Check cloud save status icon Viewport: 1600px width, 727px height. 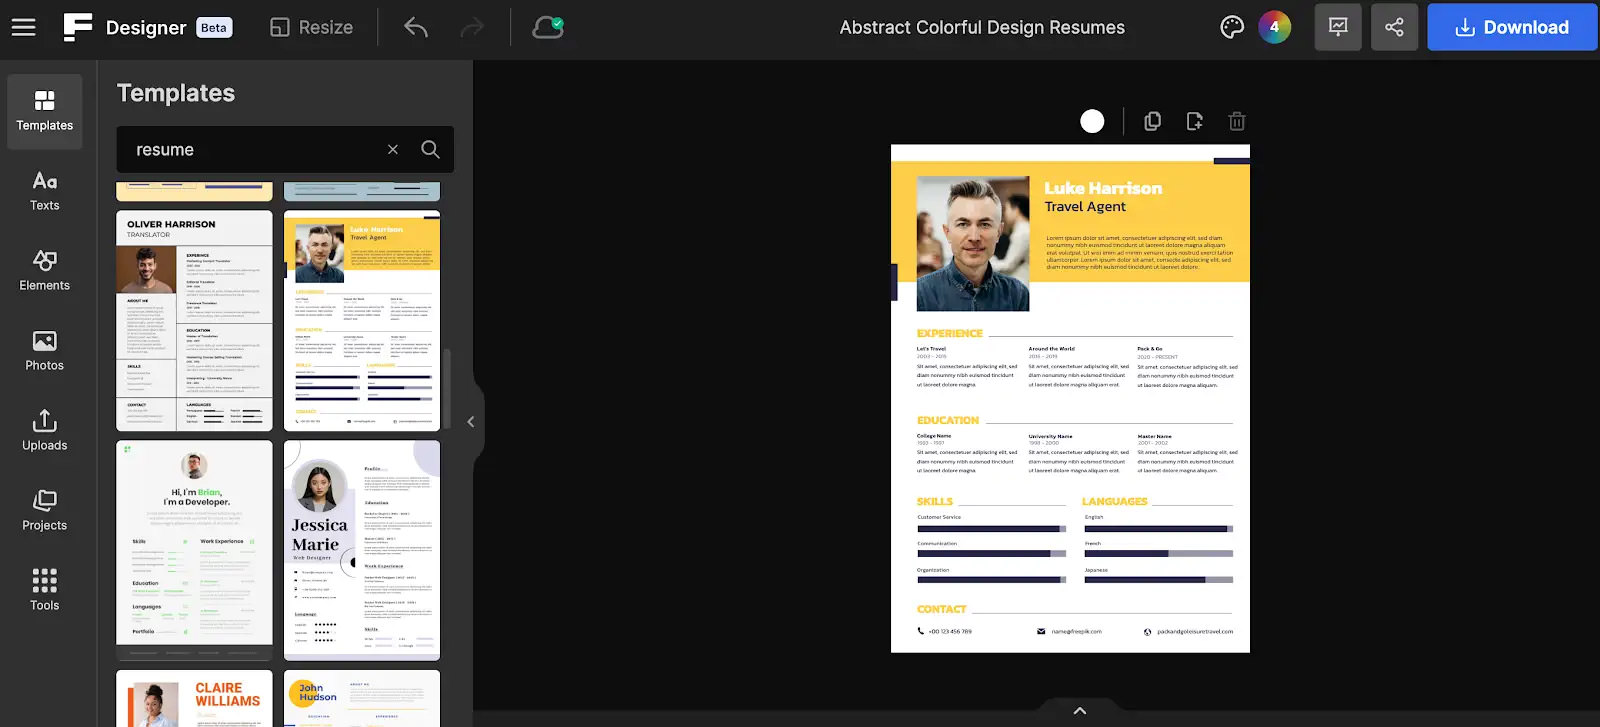click(548, 27)
